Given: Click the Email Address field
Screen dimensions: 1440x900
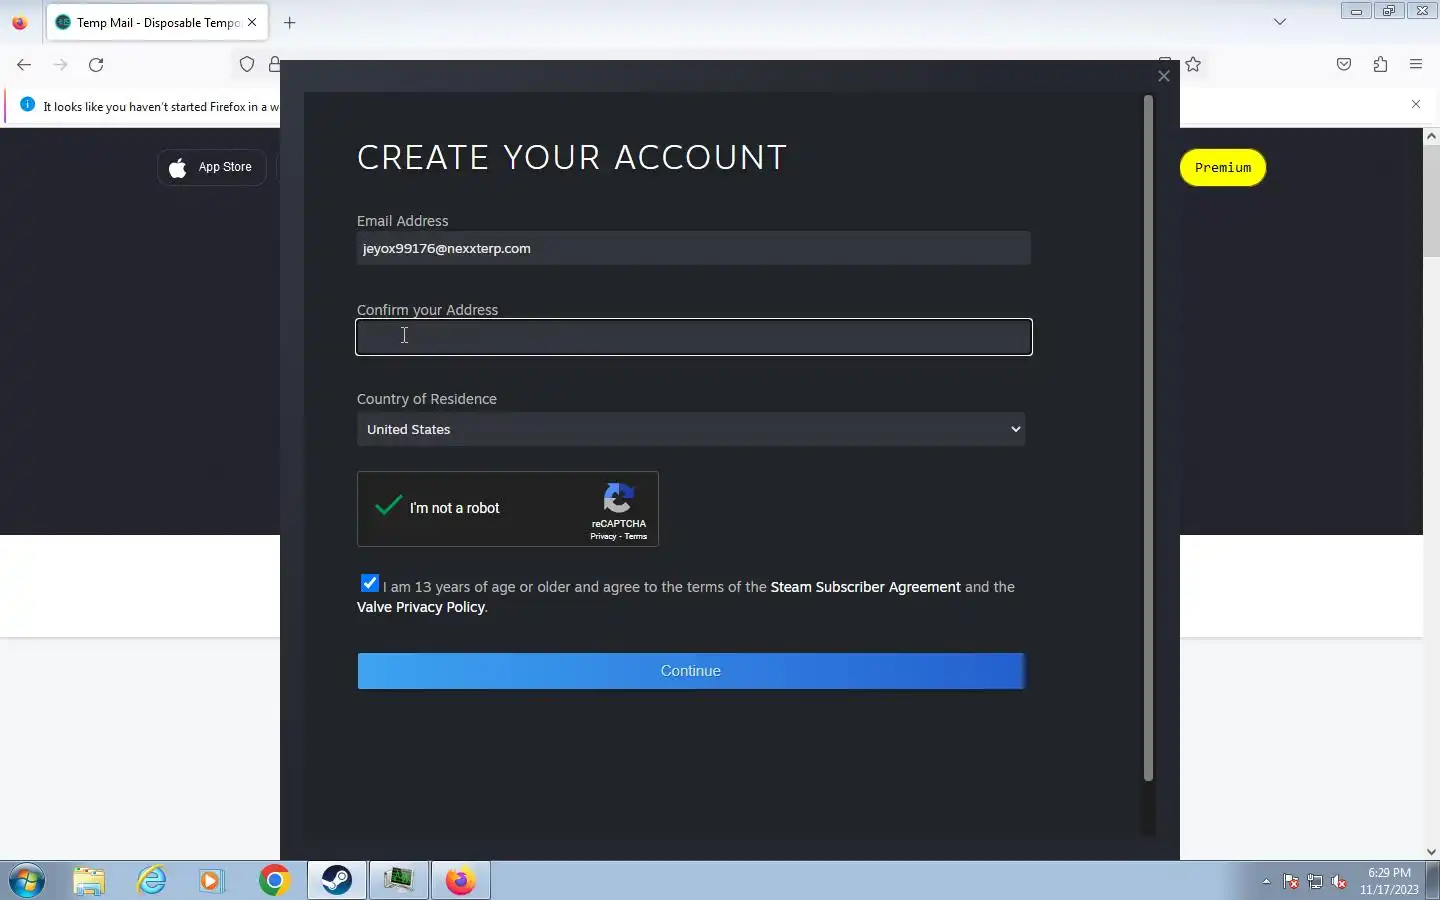Looking at the screenshot, I should (x=694, y=248).
